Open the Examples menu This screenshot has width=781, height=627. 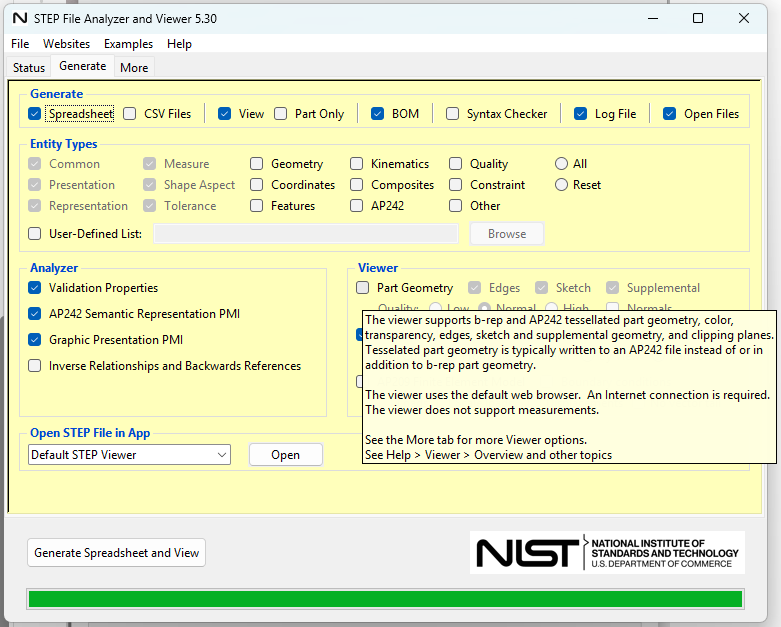(x=128, y=44)
